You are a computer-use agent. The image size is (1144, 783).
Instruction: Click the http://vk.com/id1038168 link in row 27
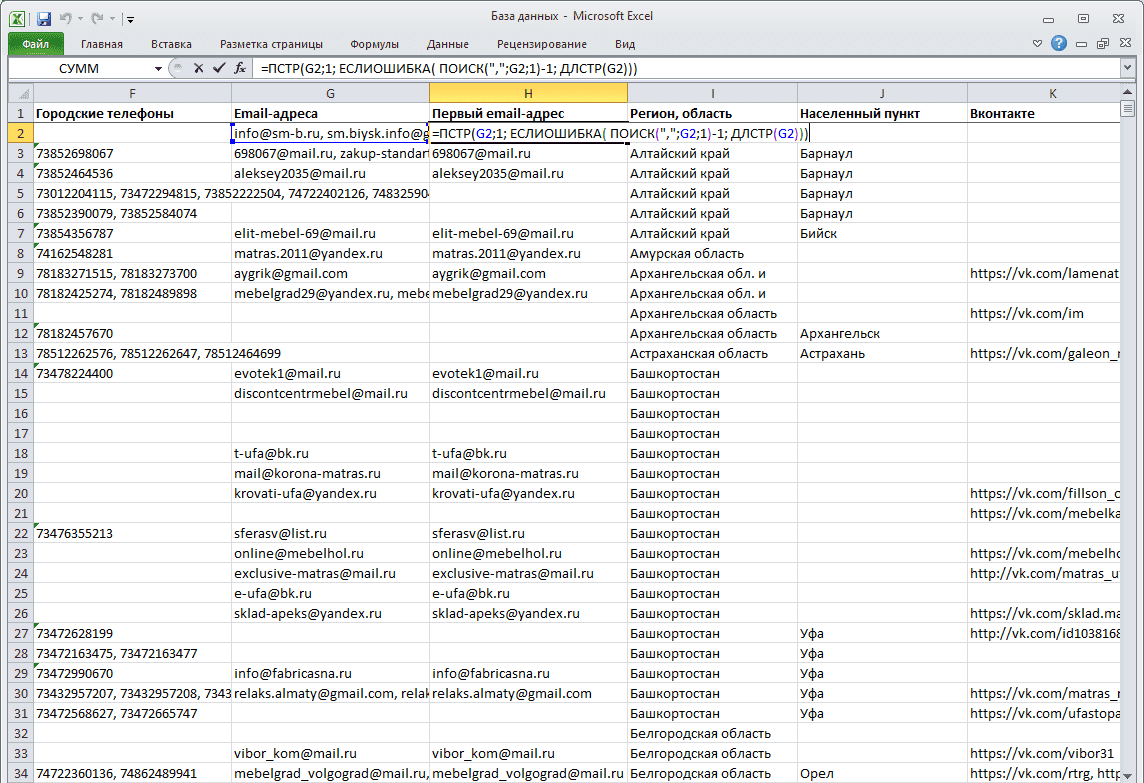1043,633
